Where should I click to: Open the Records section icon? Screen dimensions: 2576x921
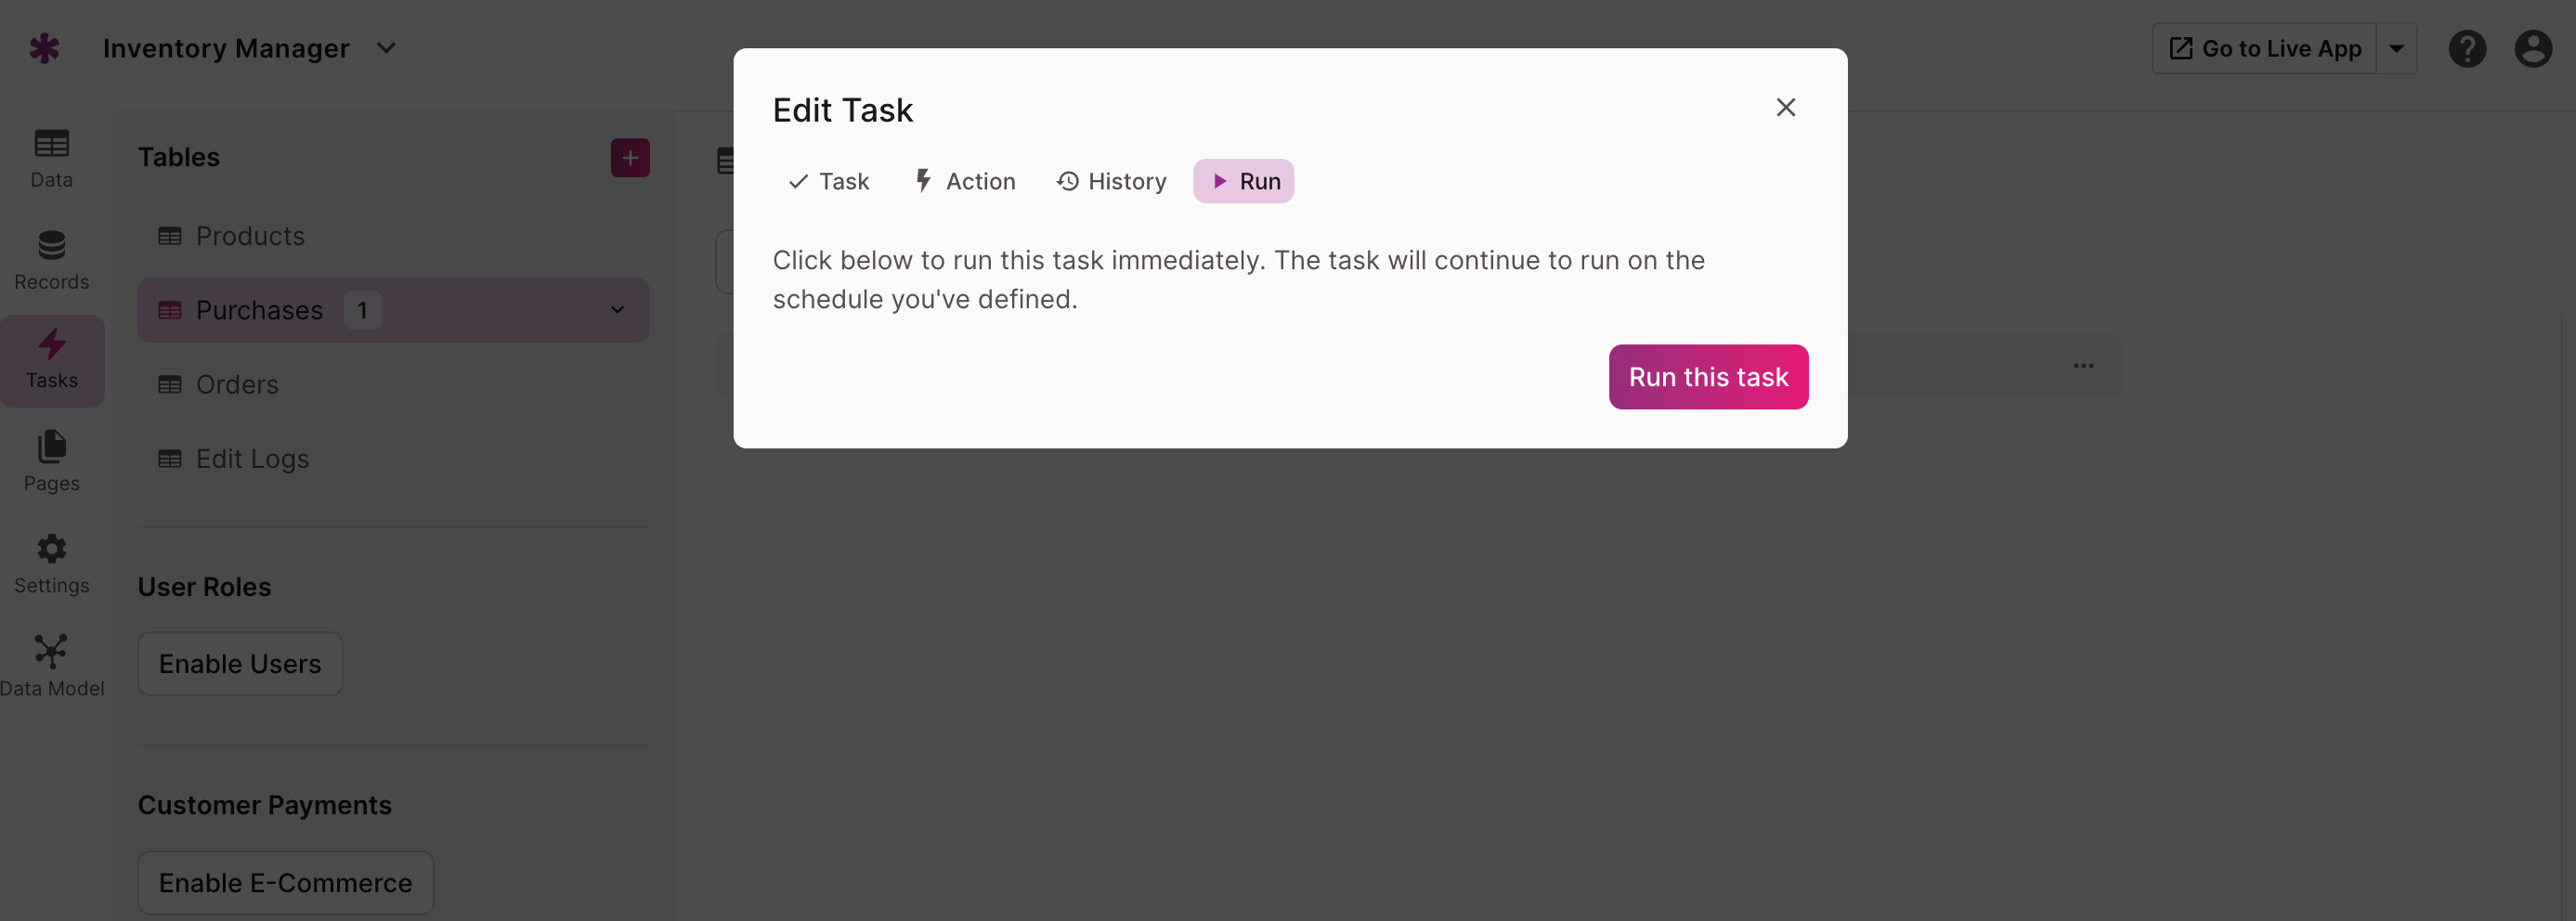tap(51, 245)
